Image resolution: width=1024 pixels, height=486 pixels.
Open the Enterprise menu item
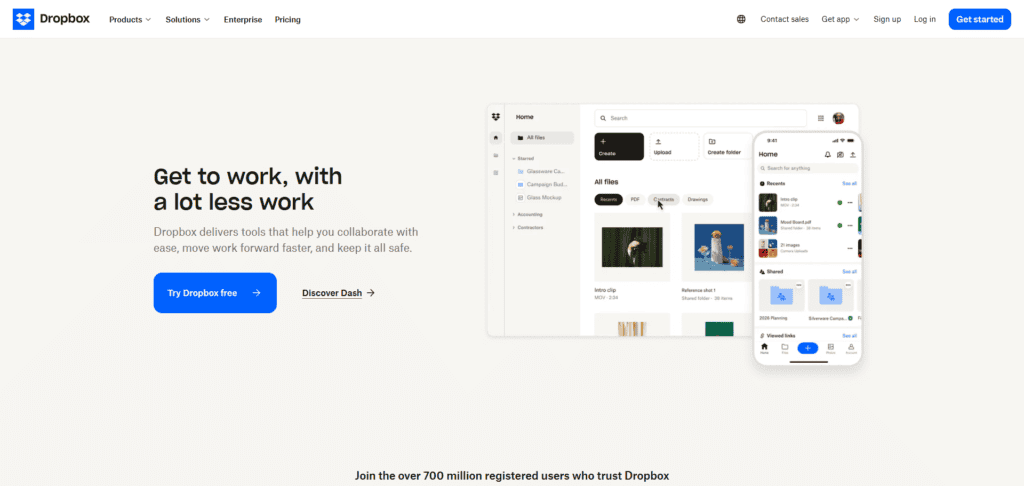(243, 19)
